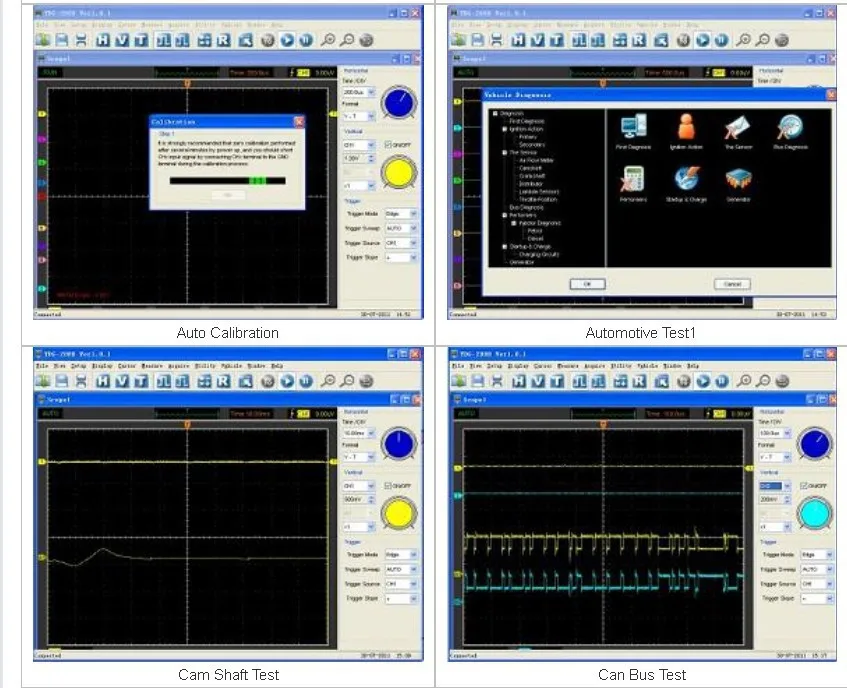Click the Play toolbar icon in Cam Shaft Test window

tap(287, 381)
